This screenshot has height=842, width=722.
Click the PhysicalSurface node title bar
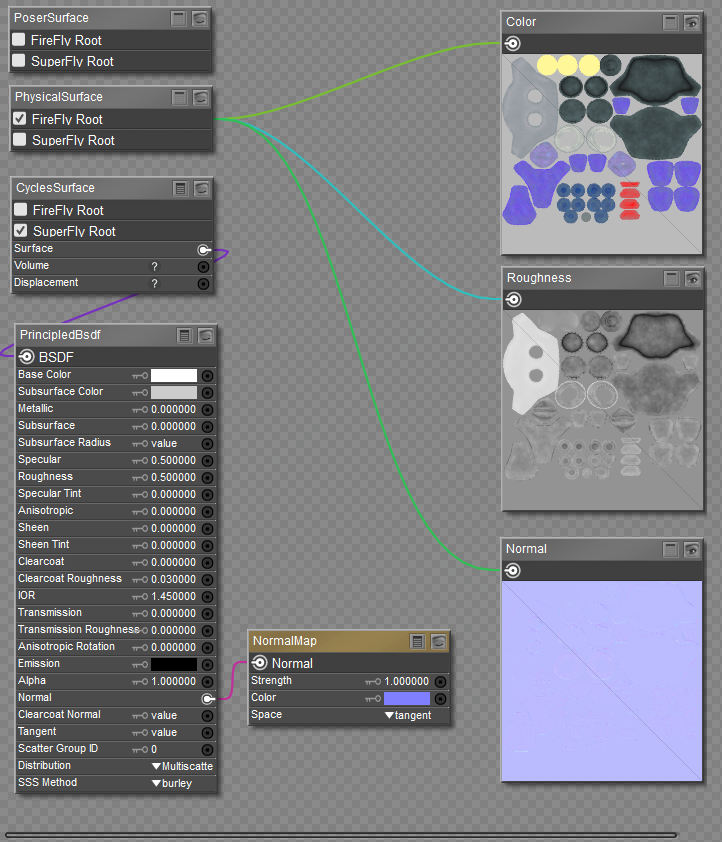tap(88, 97)
